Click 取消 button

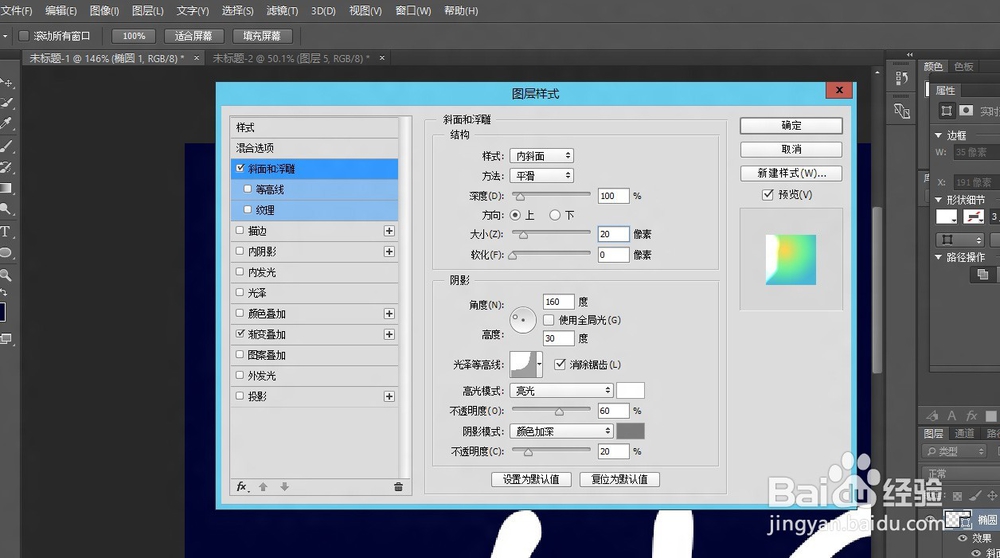coord(791,149)
